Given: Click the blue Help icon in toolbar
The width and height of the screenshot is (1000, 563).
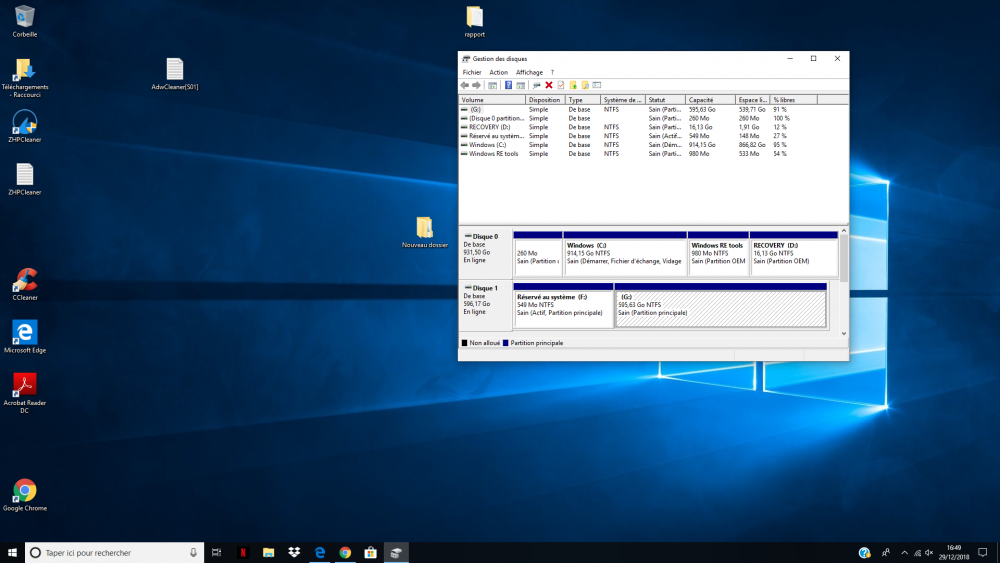Looking at the screenshot, I should [508, 85].
